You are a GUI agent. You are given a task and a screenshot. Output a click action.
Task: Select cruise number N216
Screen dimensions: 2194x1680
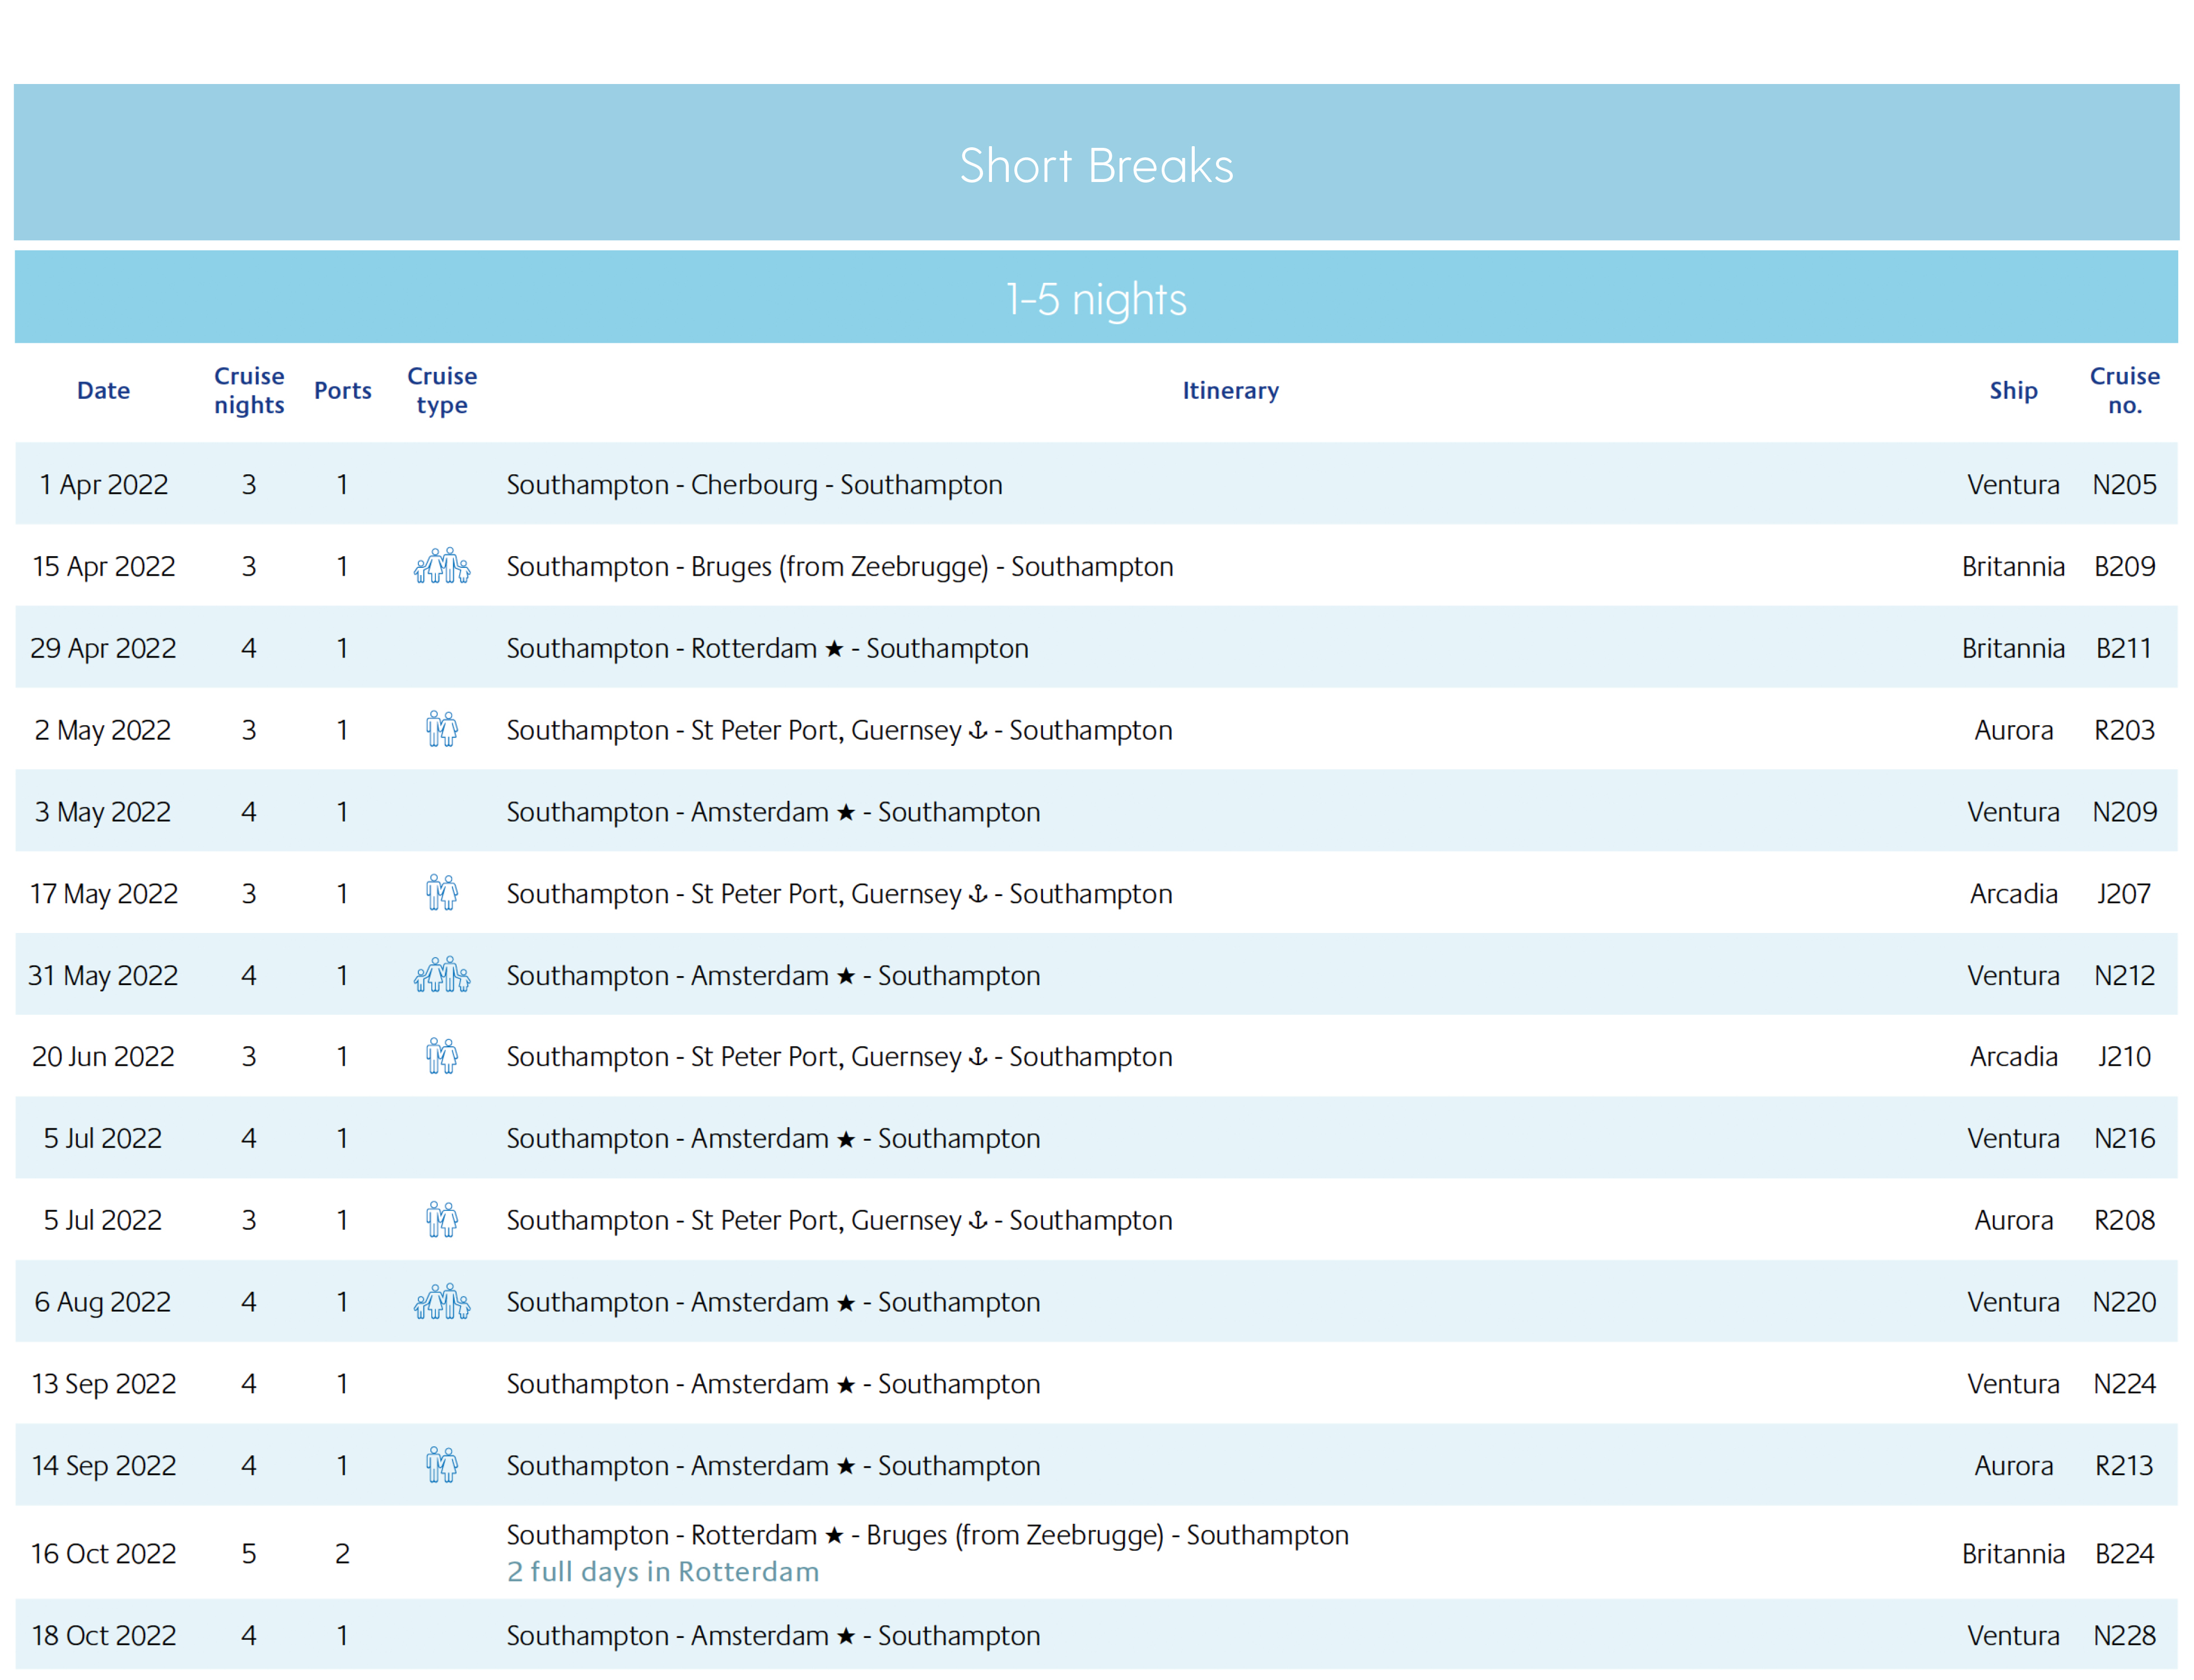2124,1138
